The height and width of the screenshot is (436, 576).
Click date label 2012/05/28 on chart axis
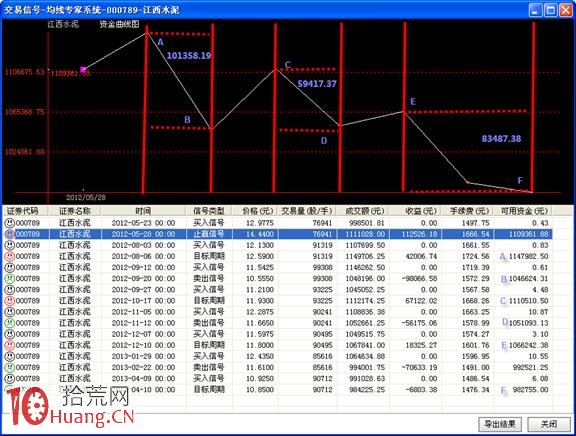86,197
